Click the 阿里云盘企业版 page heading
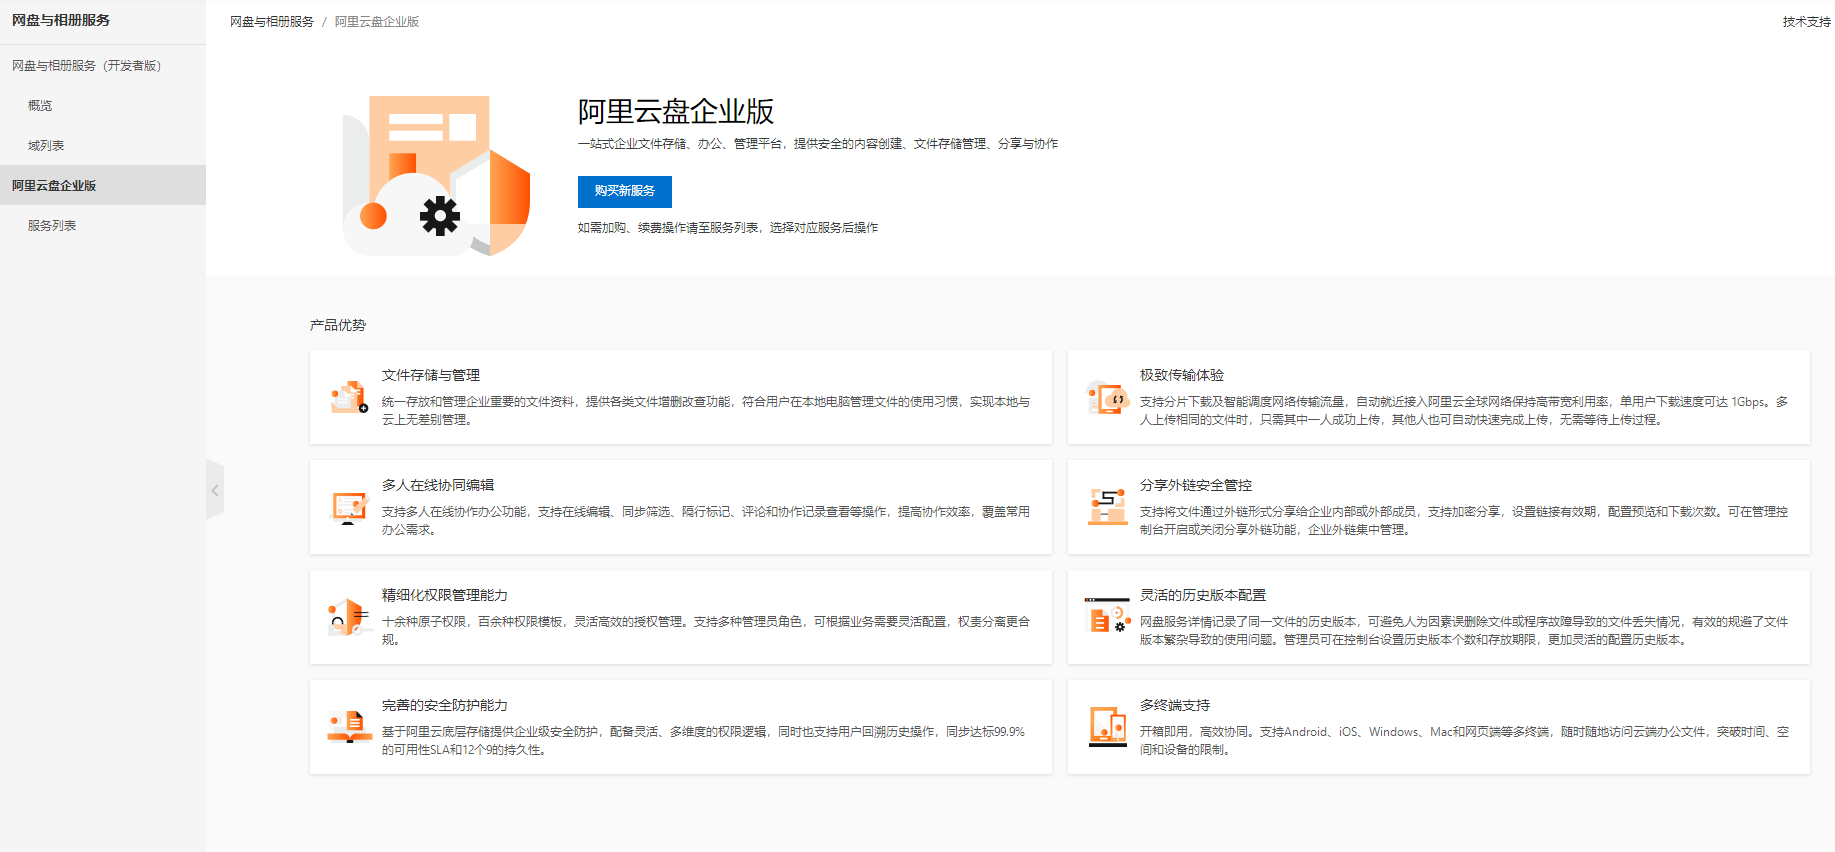1835x852 pixels. pyautogui.click(x=676, y=111)
